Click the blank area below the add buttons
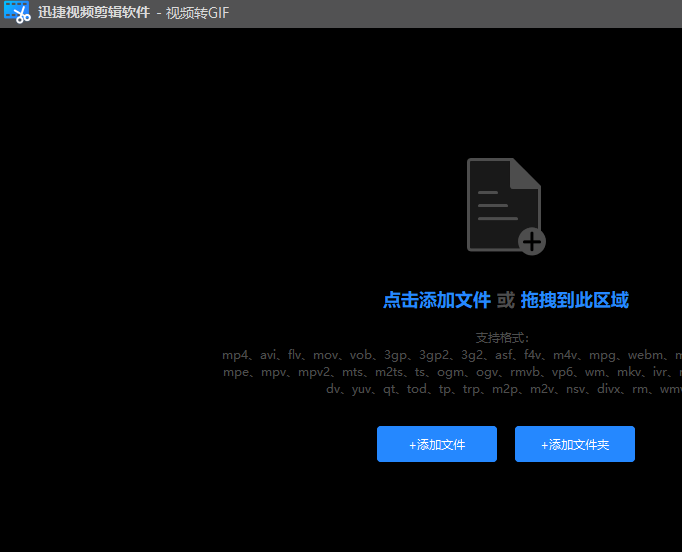Screen dimensions: 682x552 (505, 510)
